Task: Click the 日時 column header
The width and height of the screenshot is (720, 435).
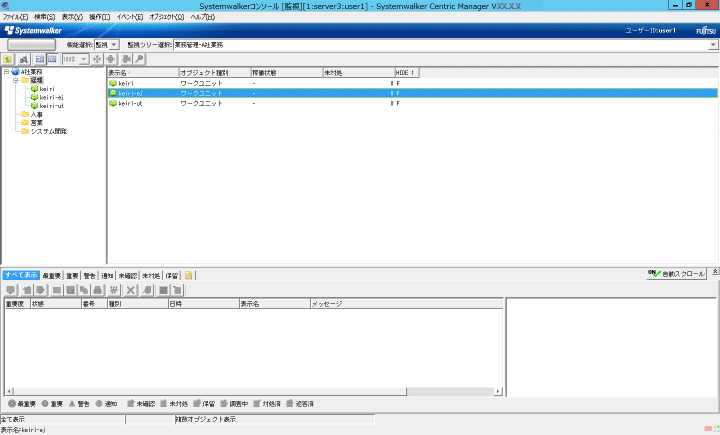Action: [204, 304]
